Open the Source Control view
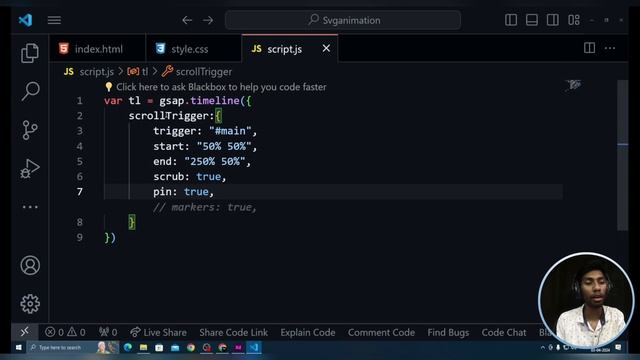The height and width of the screenshot is (360, 640). tap(30, 130)
